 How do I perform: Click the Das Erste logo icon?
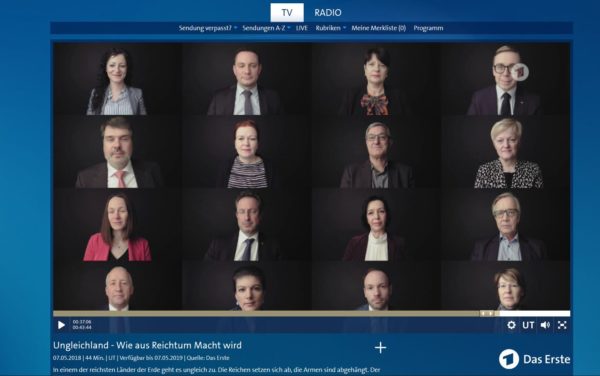tap(509, 359)
